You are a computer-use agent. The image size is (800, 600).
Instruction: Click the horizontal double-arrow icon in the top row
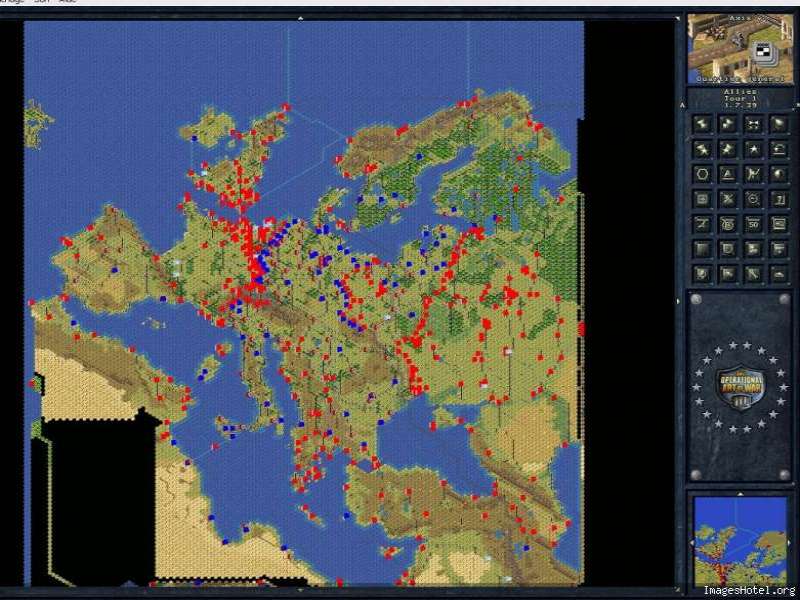point(754,124)
